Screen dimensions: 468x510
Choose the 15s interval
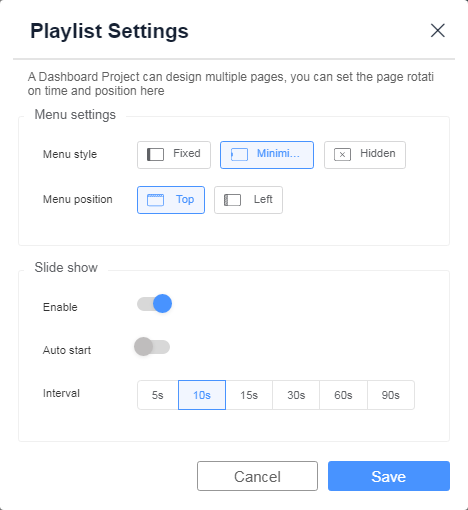tap(249, 395)
